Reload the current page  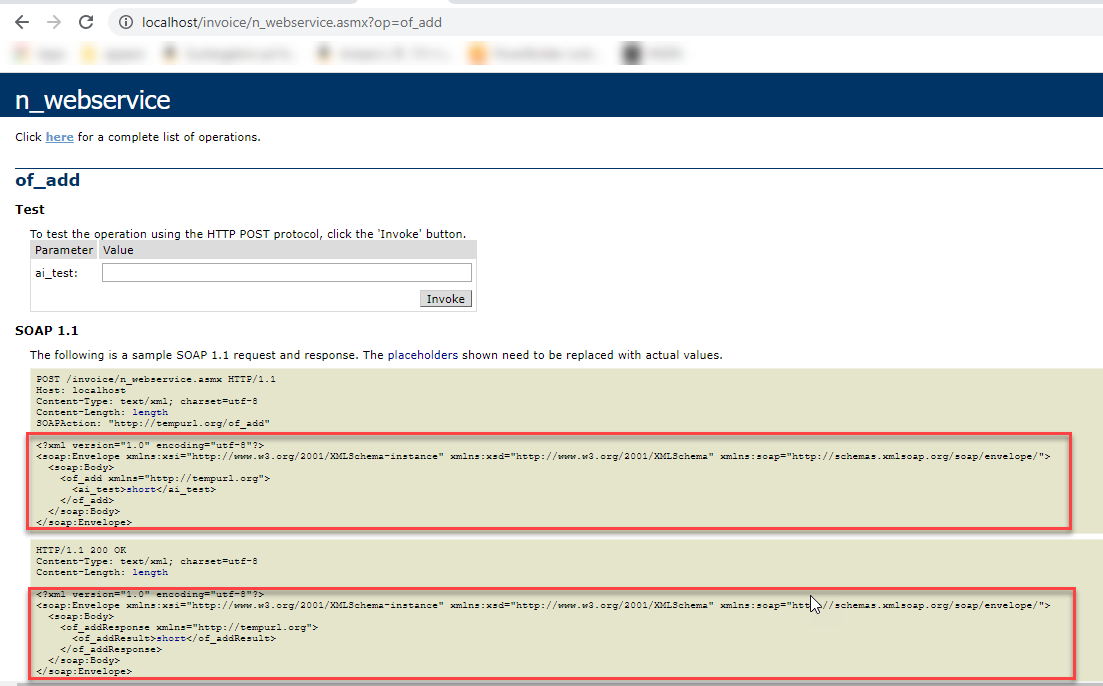86,22
